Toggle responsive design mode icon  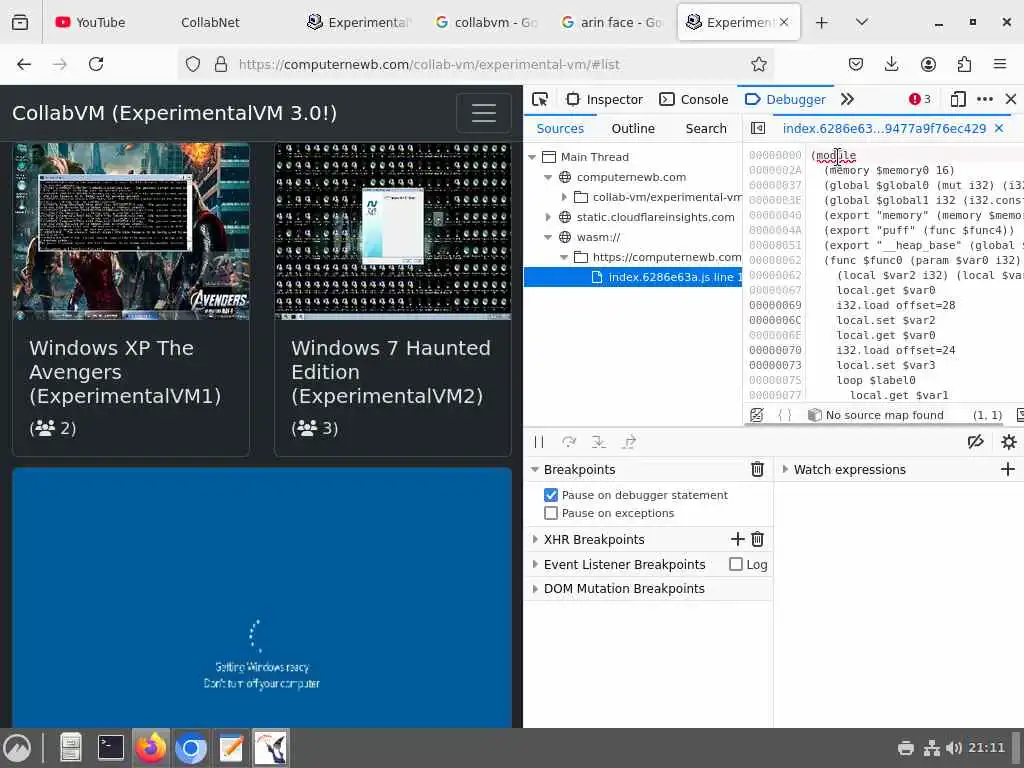click(958, 99)
